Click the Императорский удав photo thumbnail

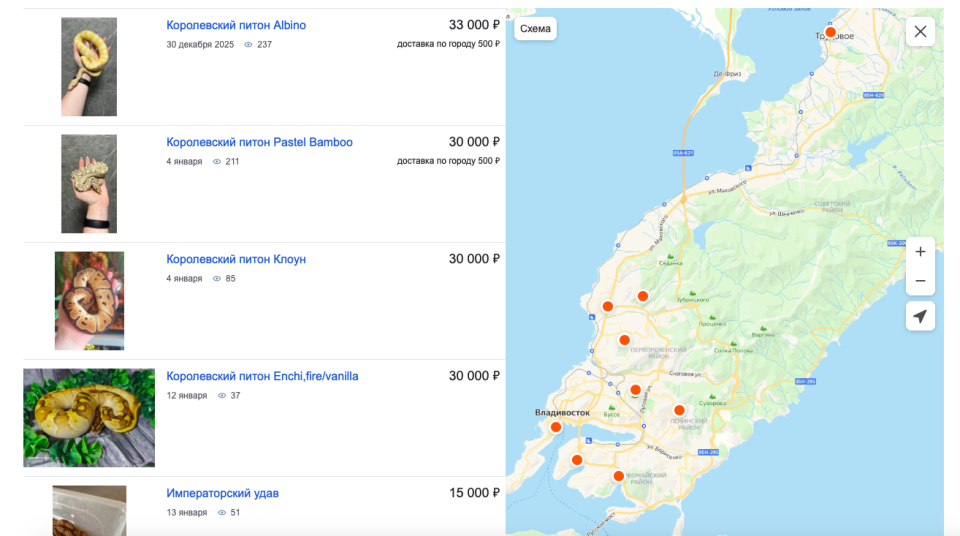tap(89, 510)
